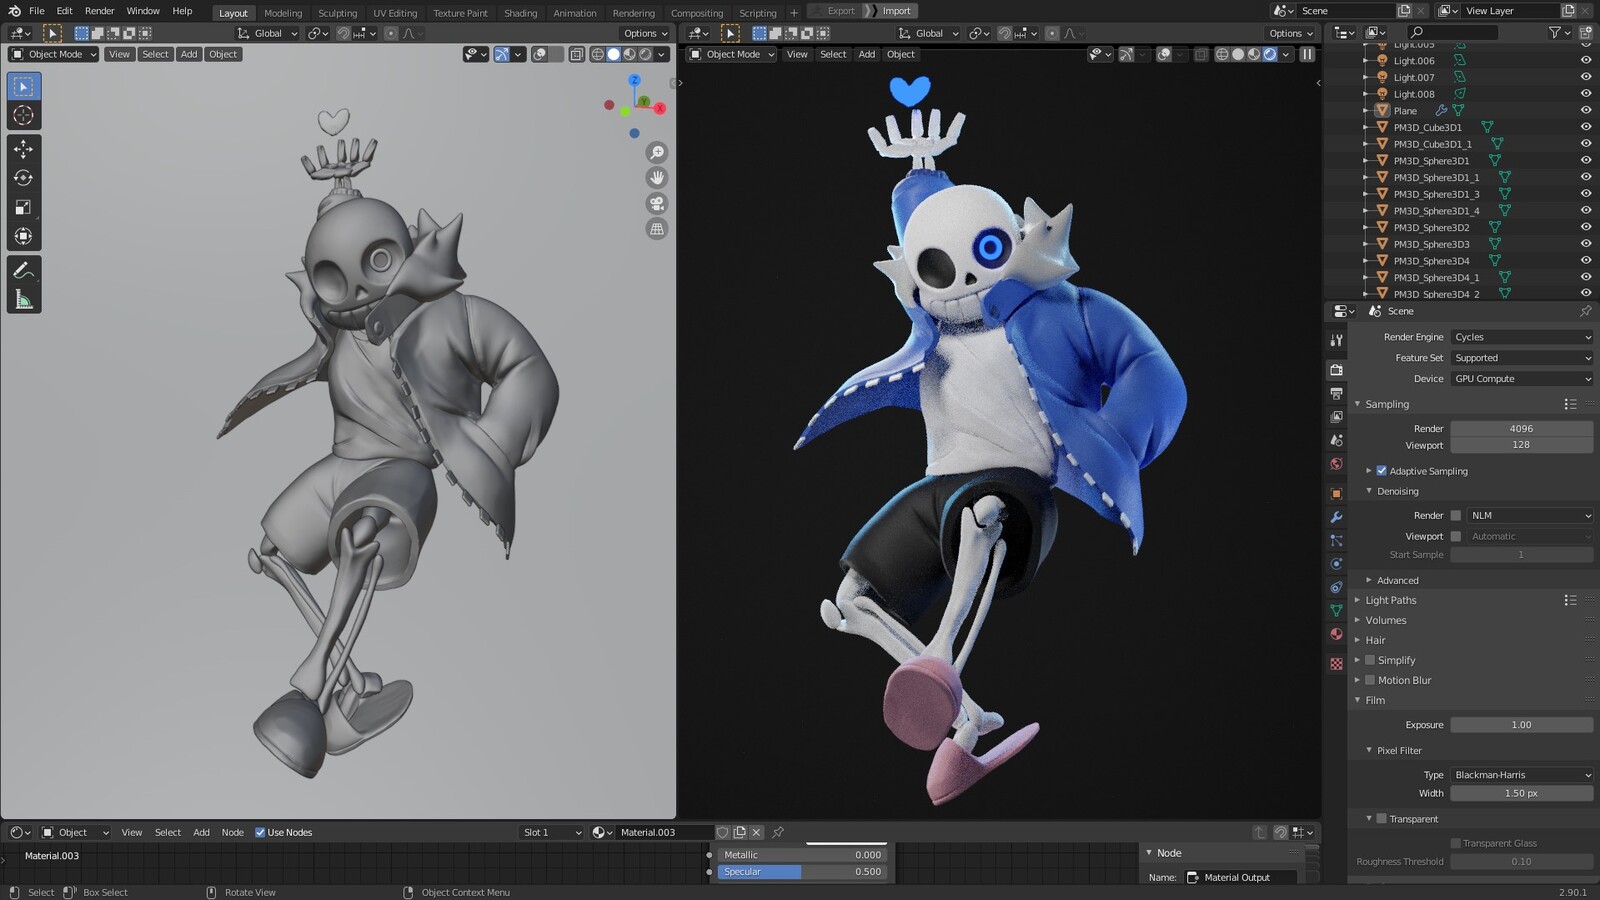
Task: Click the Blender logo menu icon
Action: (14, 11)
